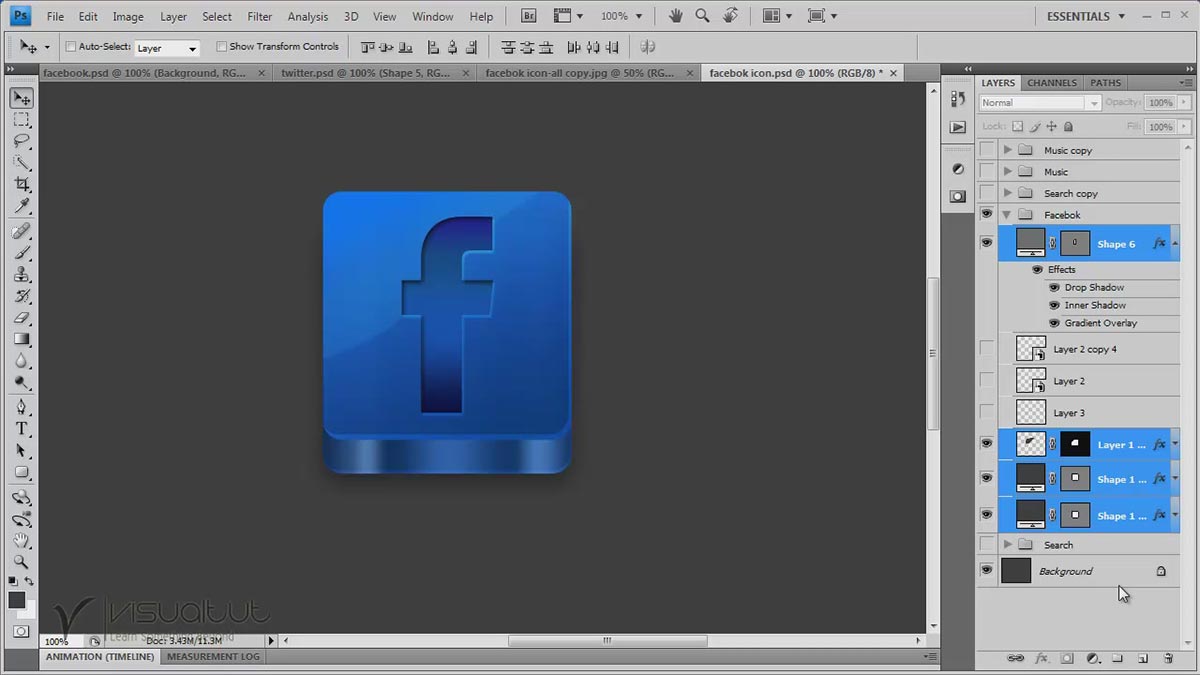Expand the Music copy layer group
This screenshot has height=675, width=1200.
point(1009,149)
